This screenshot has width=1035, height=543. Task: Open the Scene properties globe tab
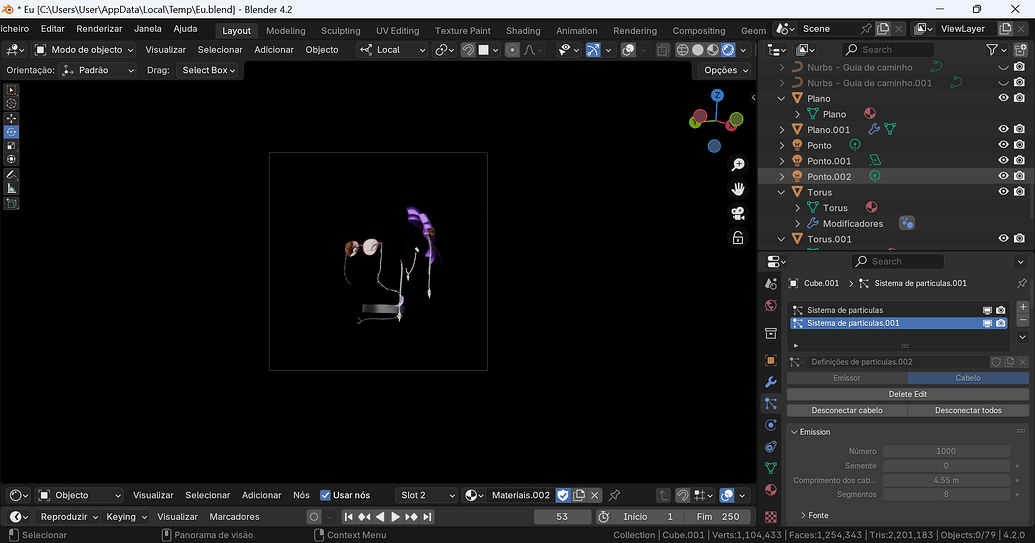pyautogui.click(x=770, y=305)
